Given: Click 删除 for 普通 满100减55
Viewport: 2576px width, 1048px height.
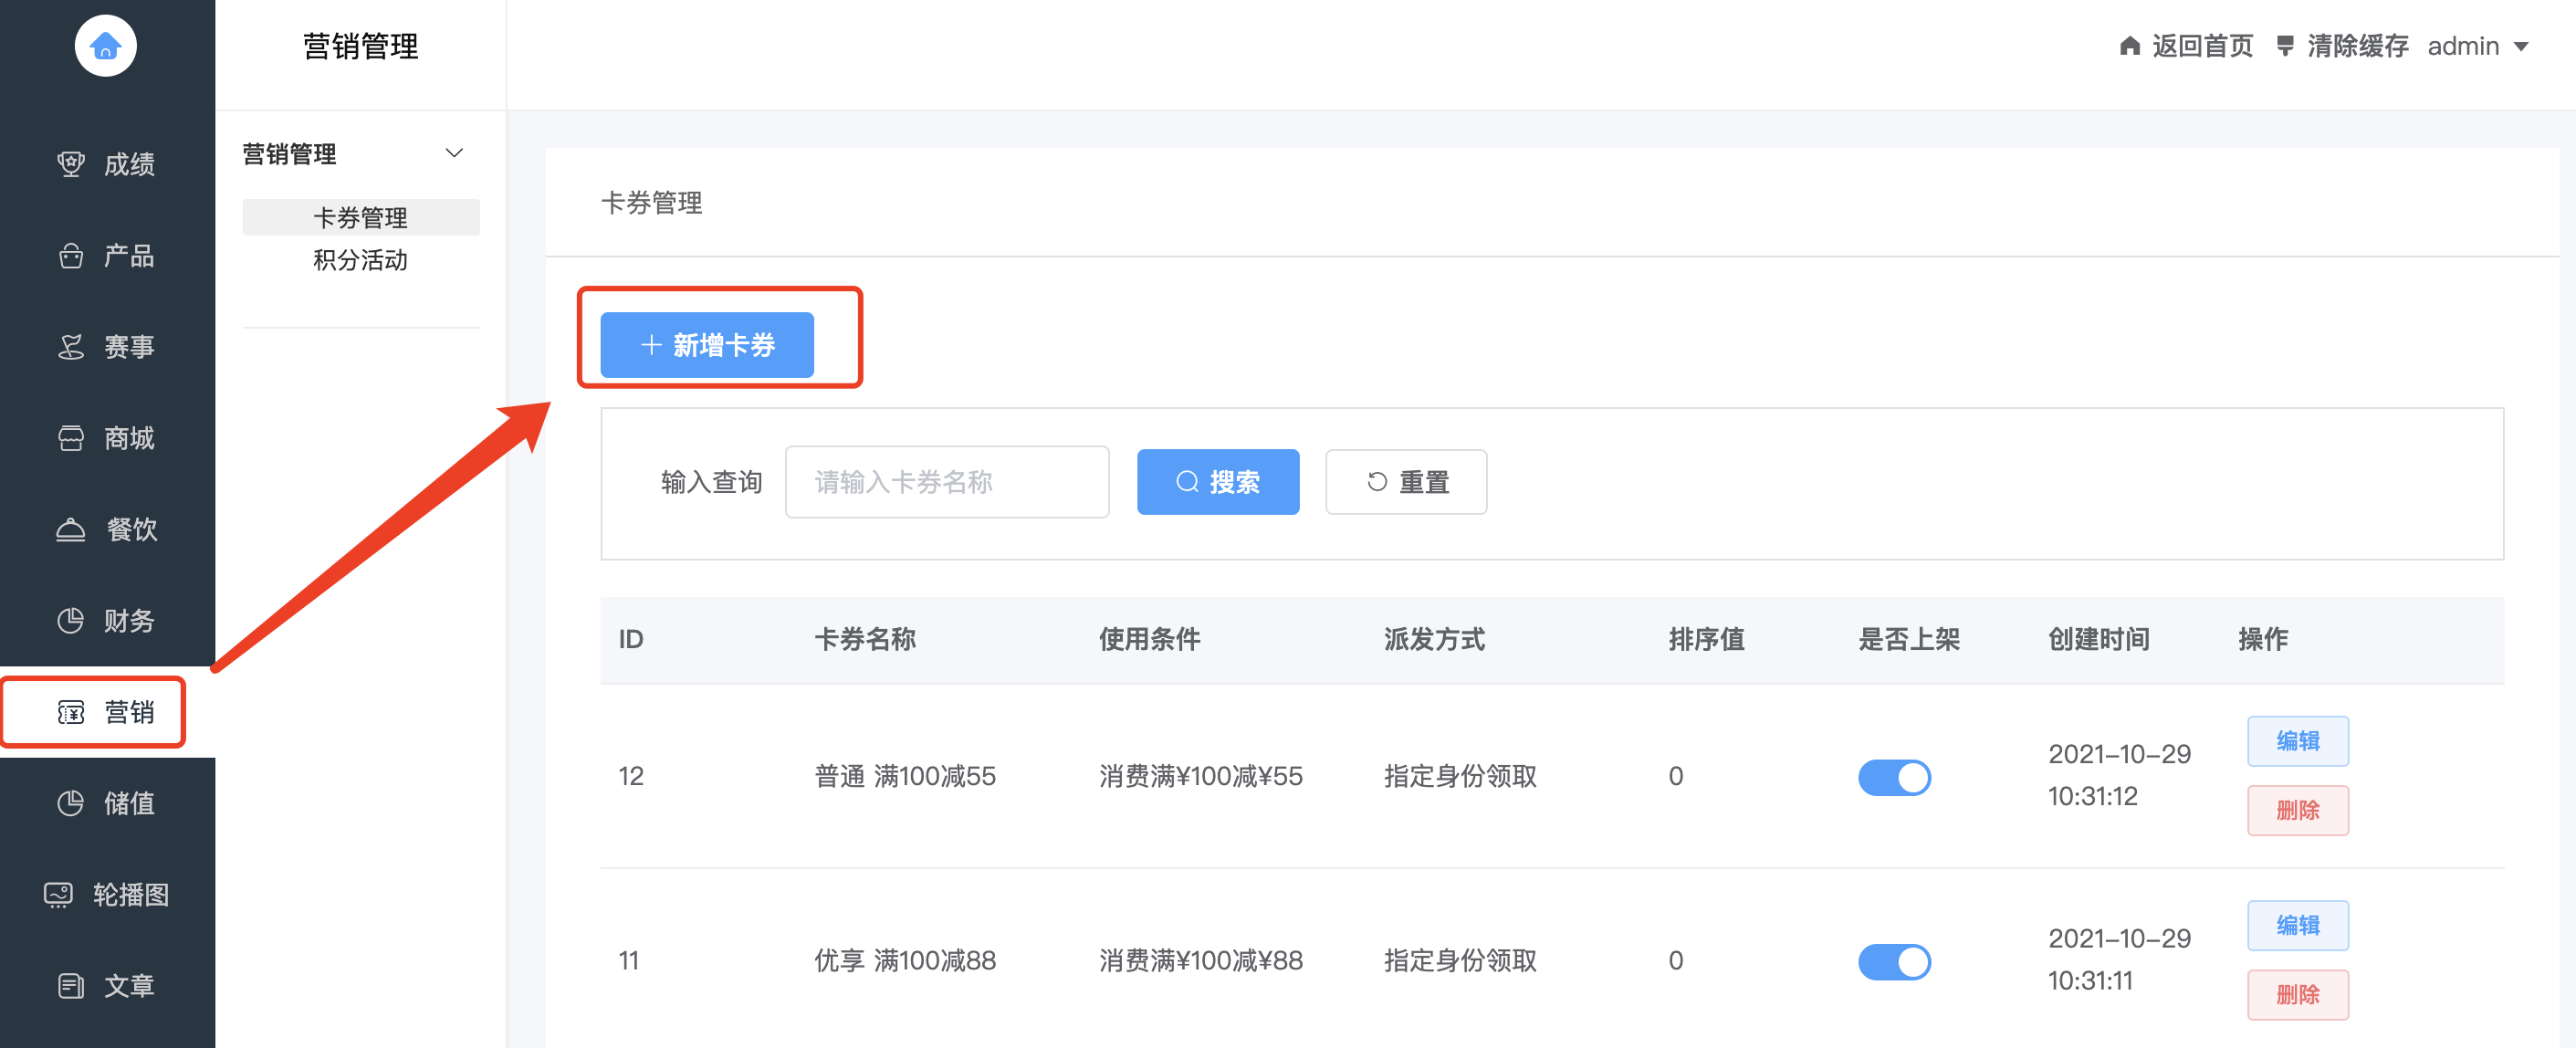Looking at the screenshot, I should (2298, 810).
